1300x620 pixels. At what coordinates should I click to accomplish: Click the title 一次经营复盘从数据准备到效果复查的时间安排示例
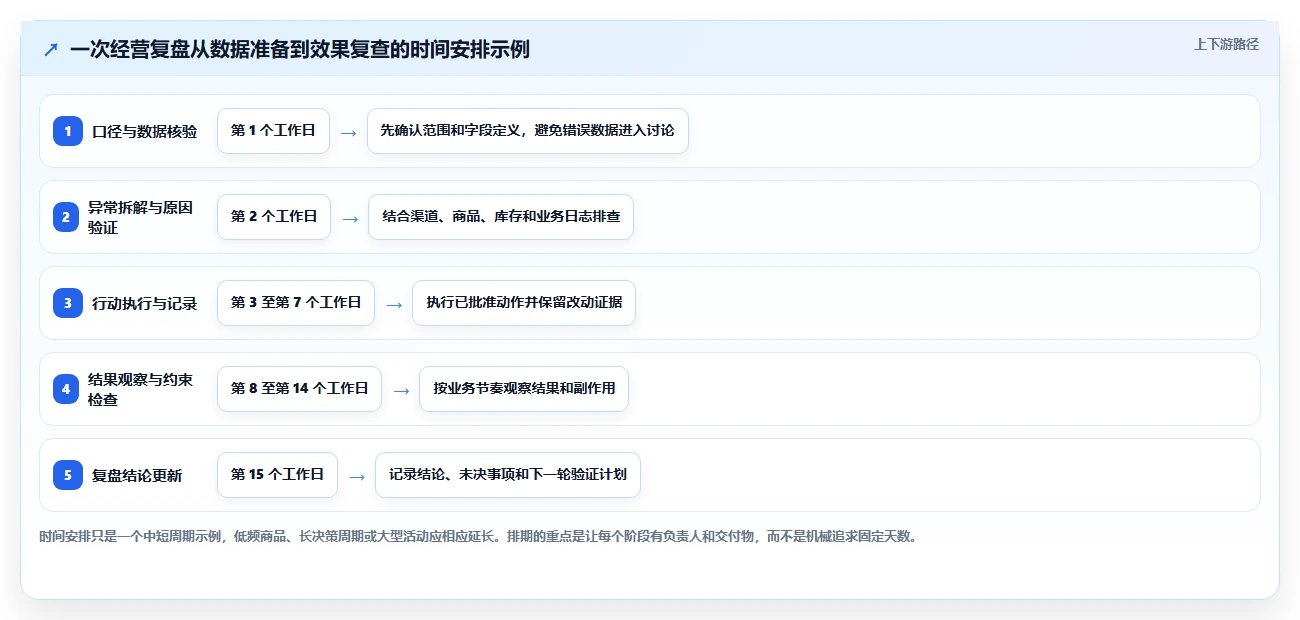point(300,49)
